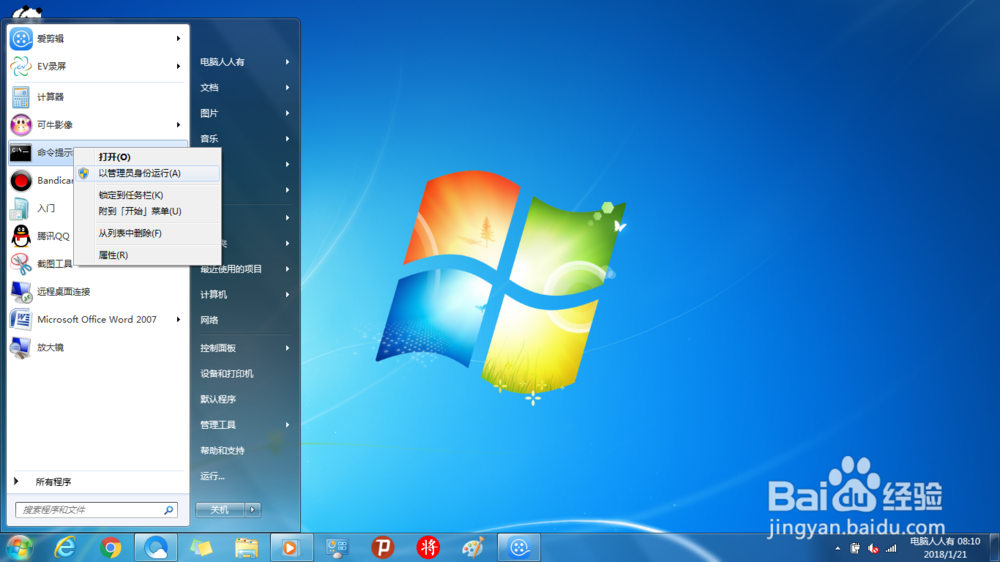Open file explorer folder taskbar icon
Viewport: 1000px width, 562px height.
click(x=246, y=547)
